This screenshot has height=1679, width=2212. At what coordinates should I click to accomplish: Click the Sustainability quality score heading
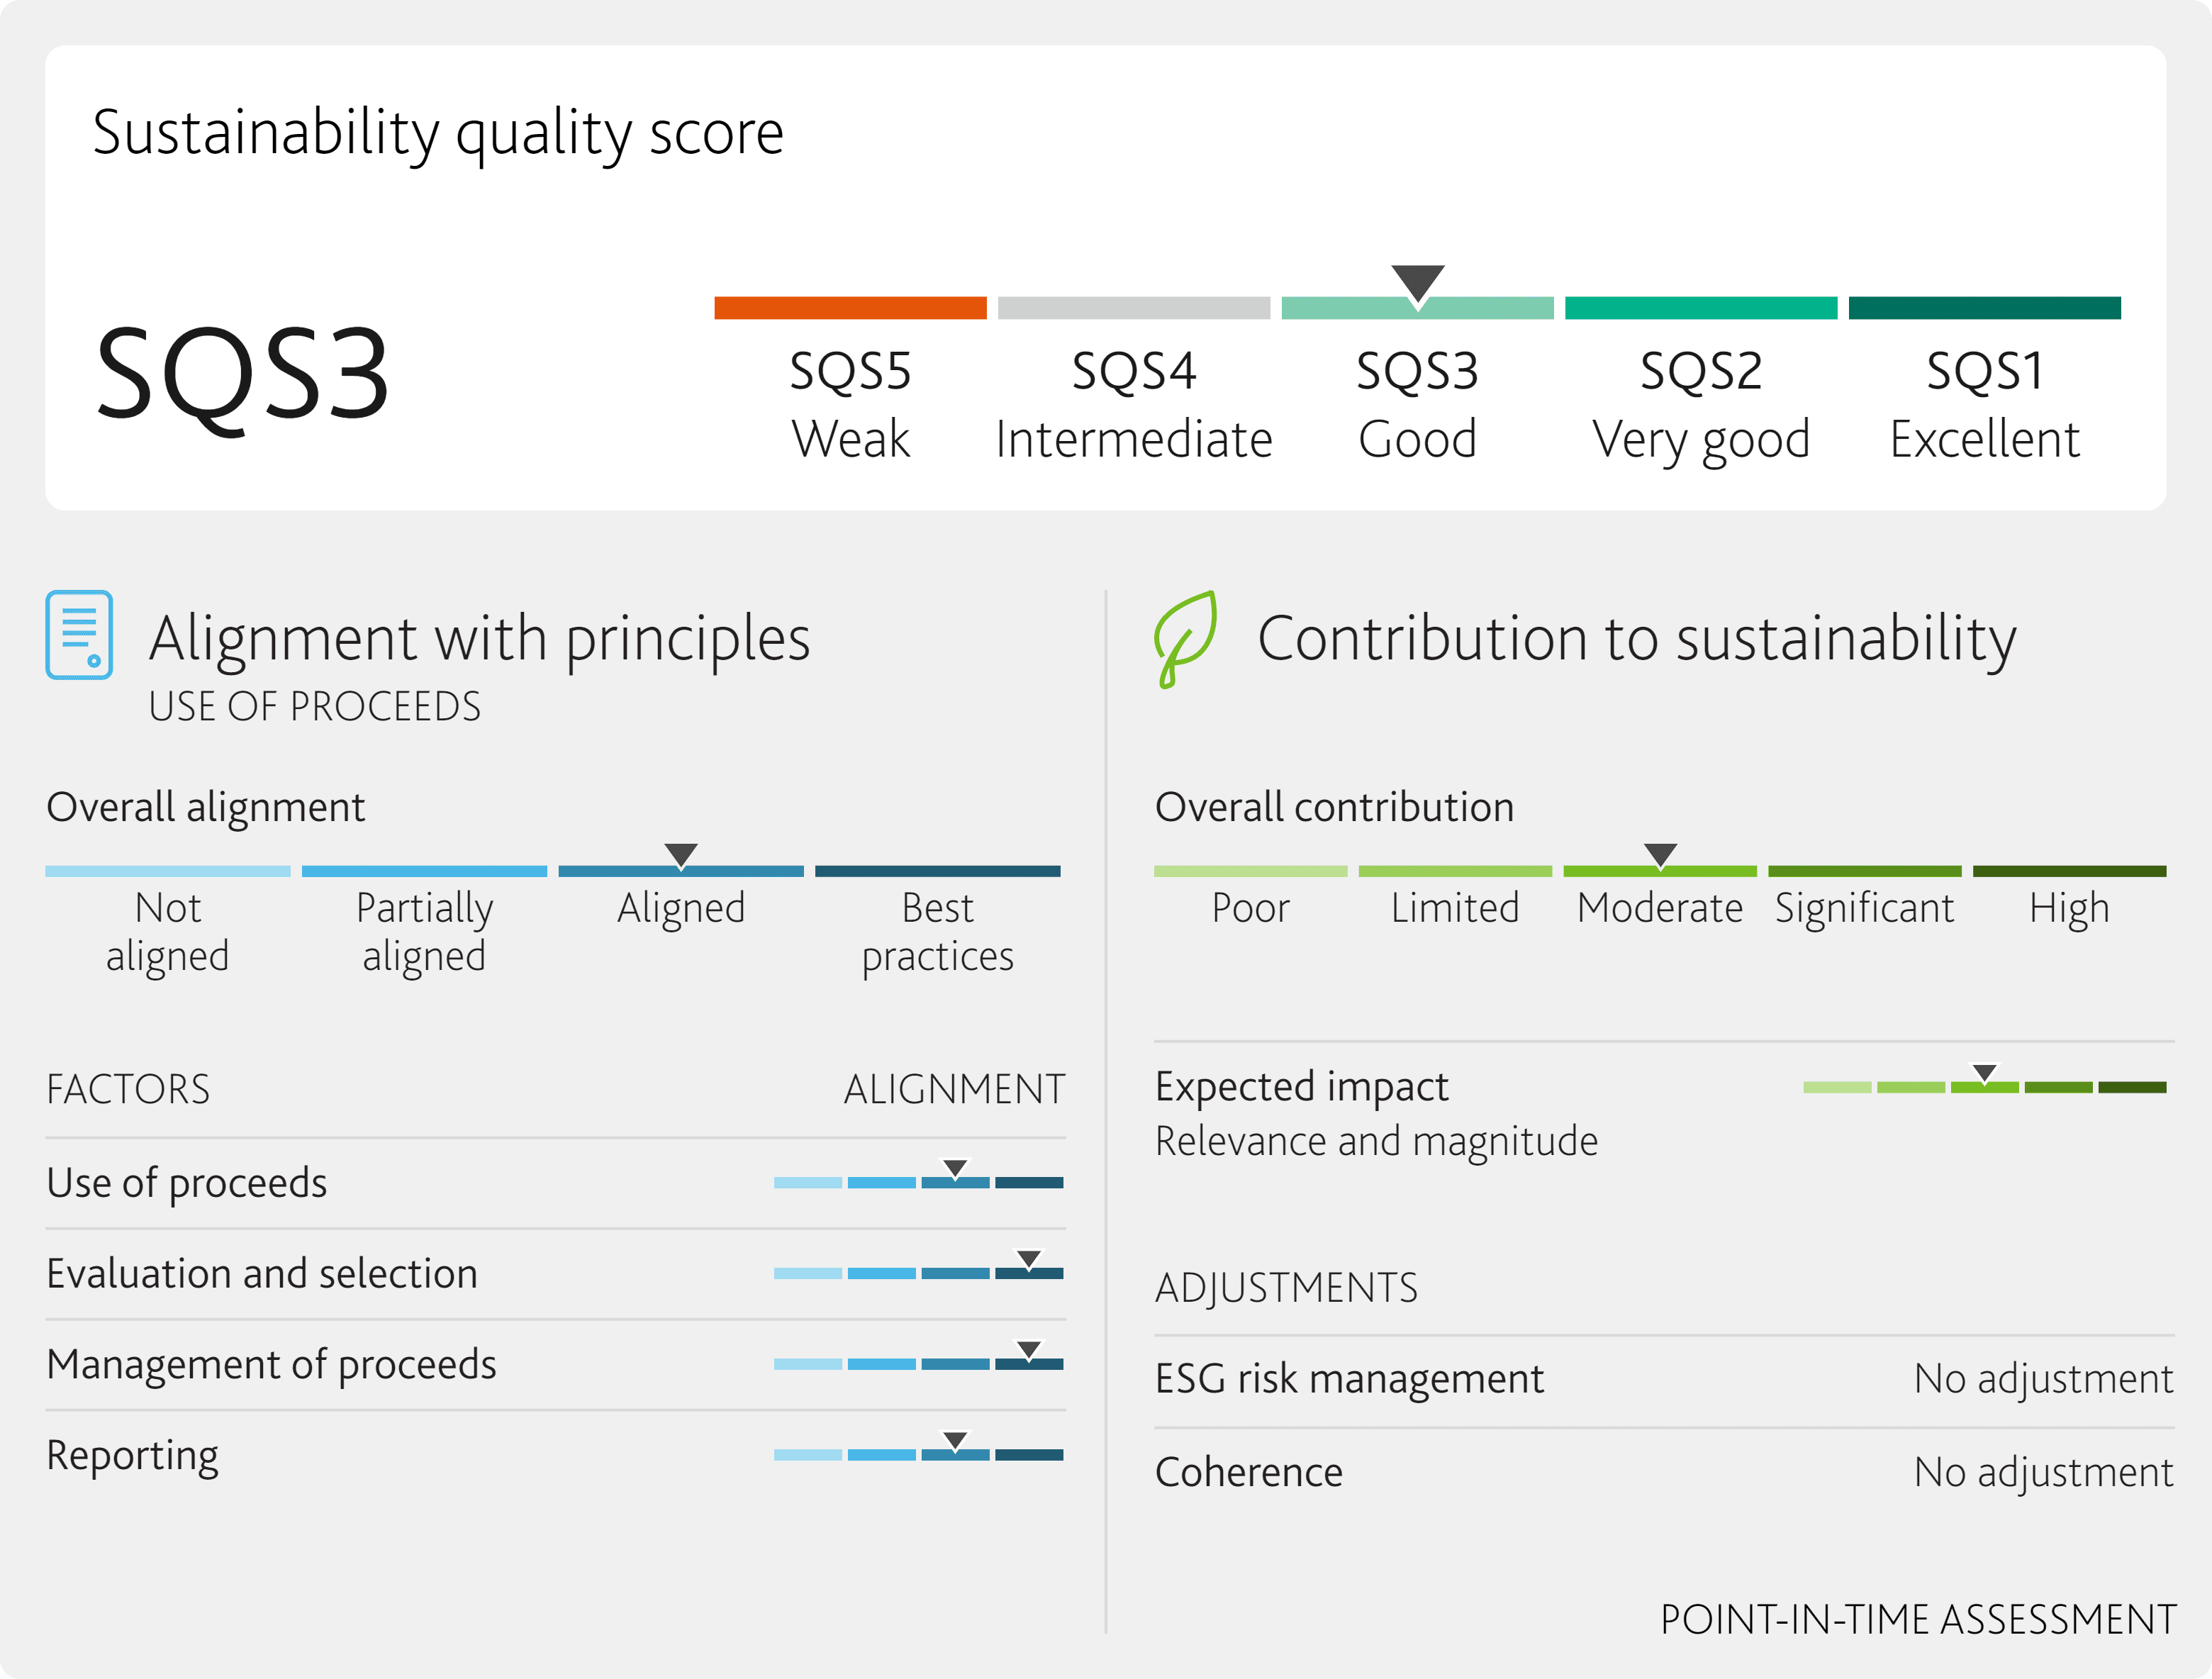(x=438, y=134)
